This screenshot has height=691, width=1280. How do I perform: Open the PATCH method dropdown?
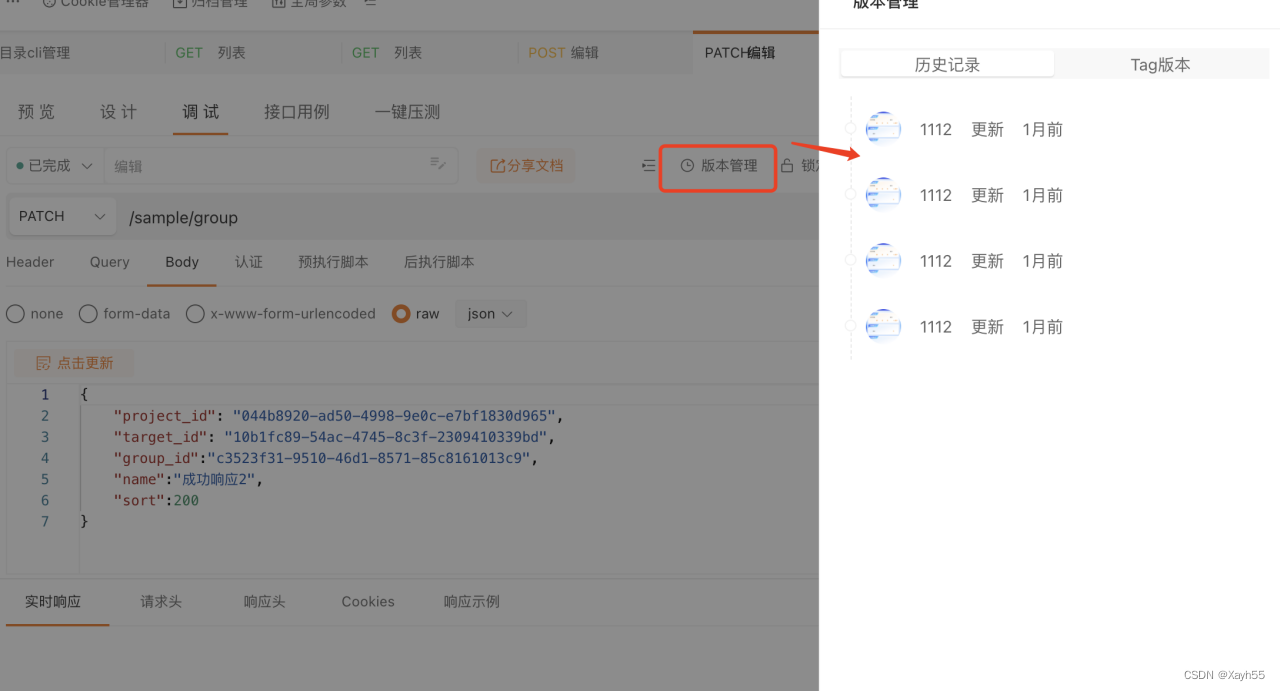(x=60, y=216)
